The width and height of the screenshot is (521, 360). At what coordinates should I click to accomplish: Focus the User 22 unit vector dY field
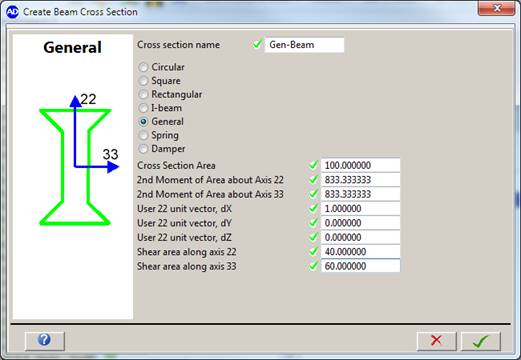tap(360, 223)
